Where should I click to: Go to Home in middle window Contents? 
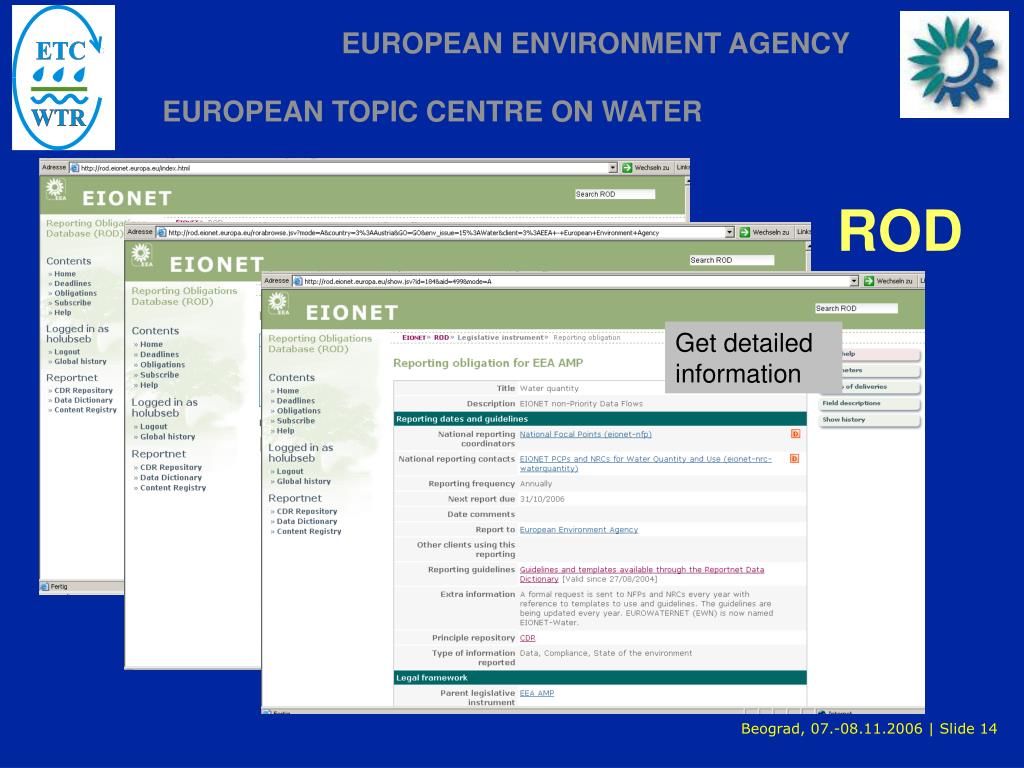[x=151, y=344]
